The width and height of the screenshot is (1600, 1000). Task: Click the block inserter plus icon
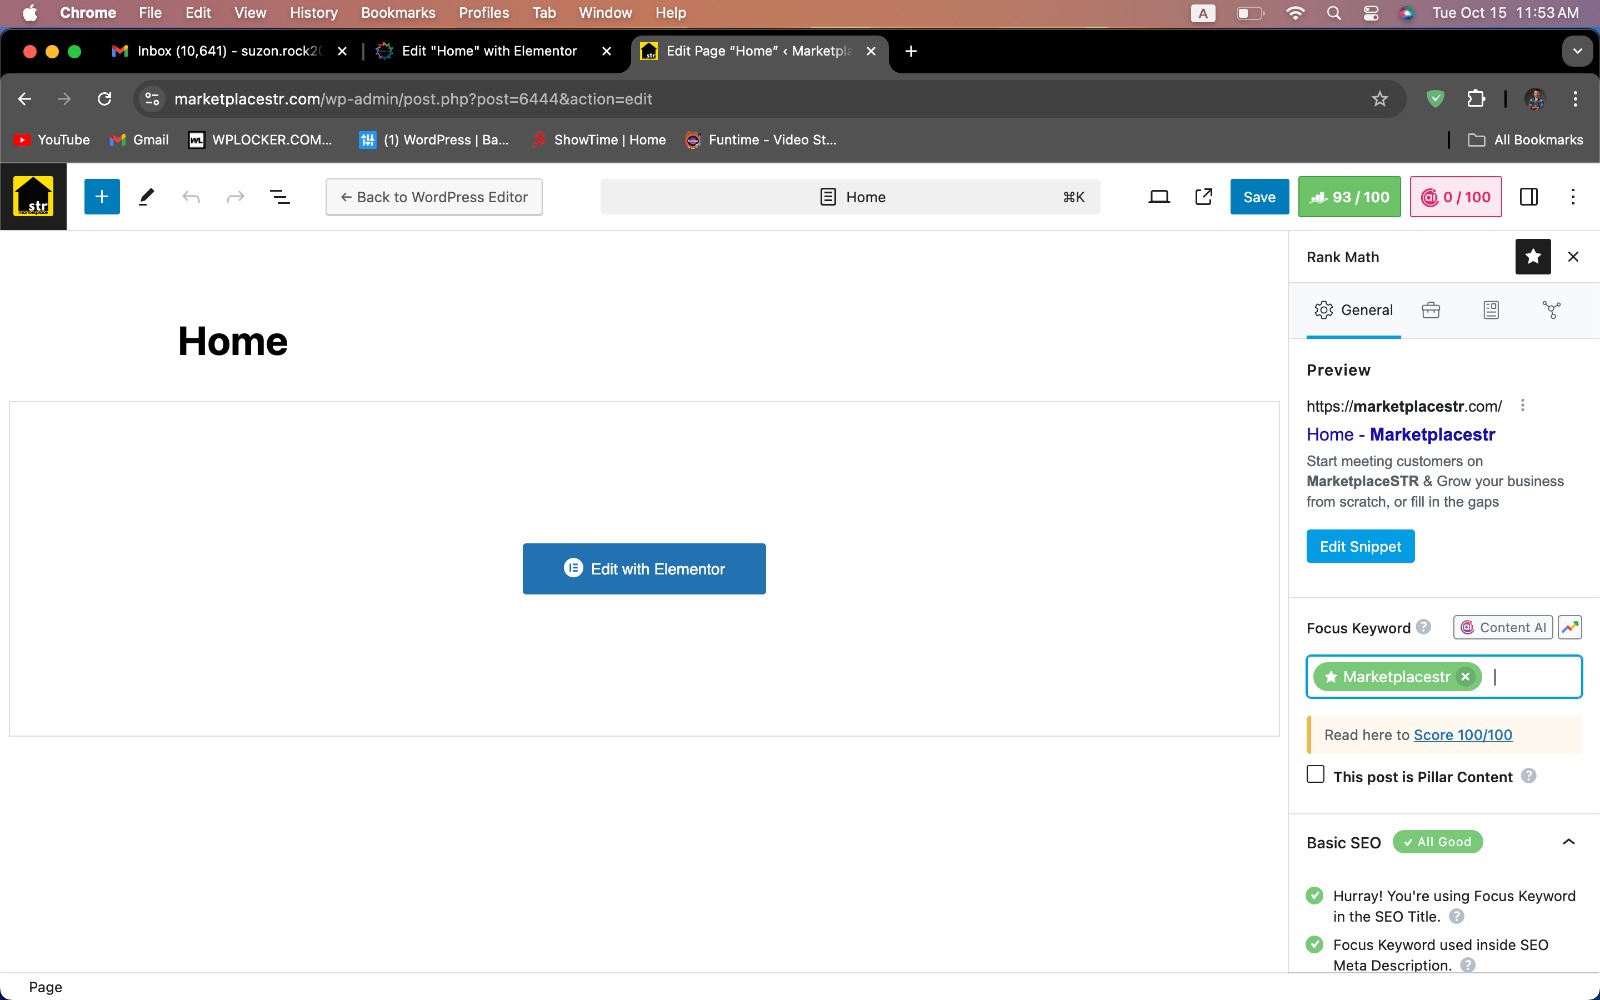(102, 197)
